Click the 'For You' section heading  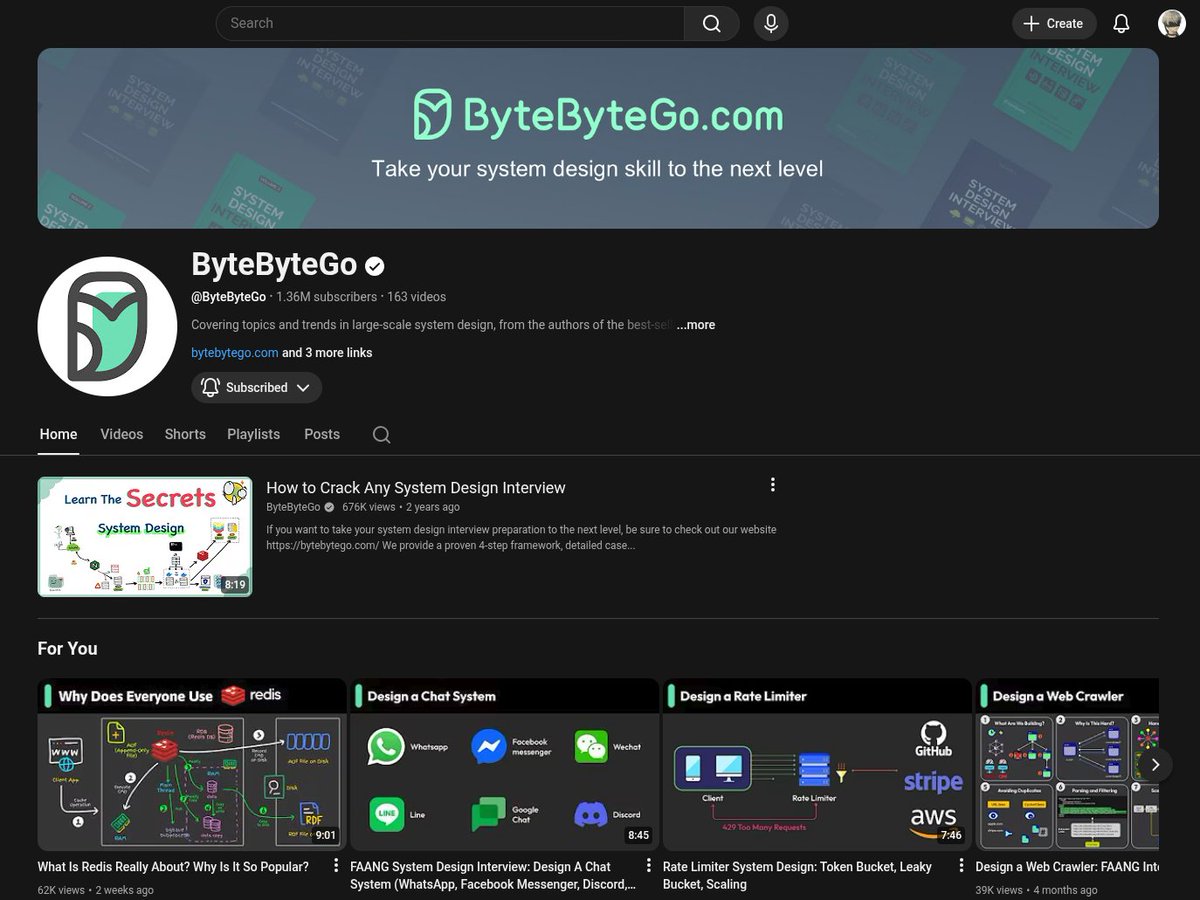(x=68, y=649)
